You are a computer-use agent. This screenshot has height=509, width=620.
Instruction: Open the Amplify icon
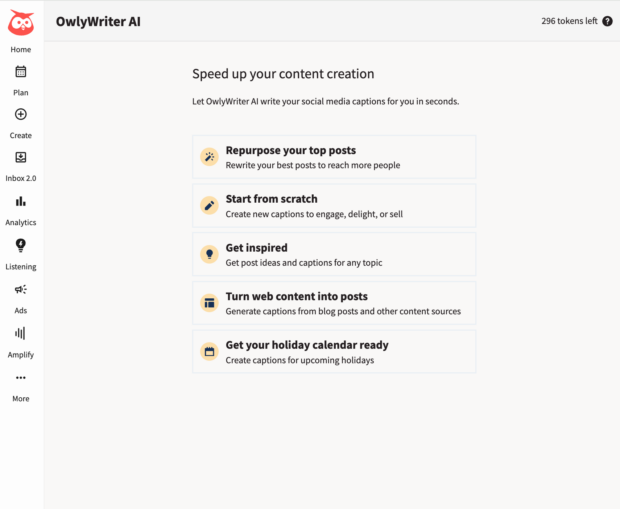[x=21, y=334]
